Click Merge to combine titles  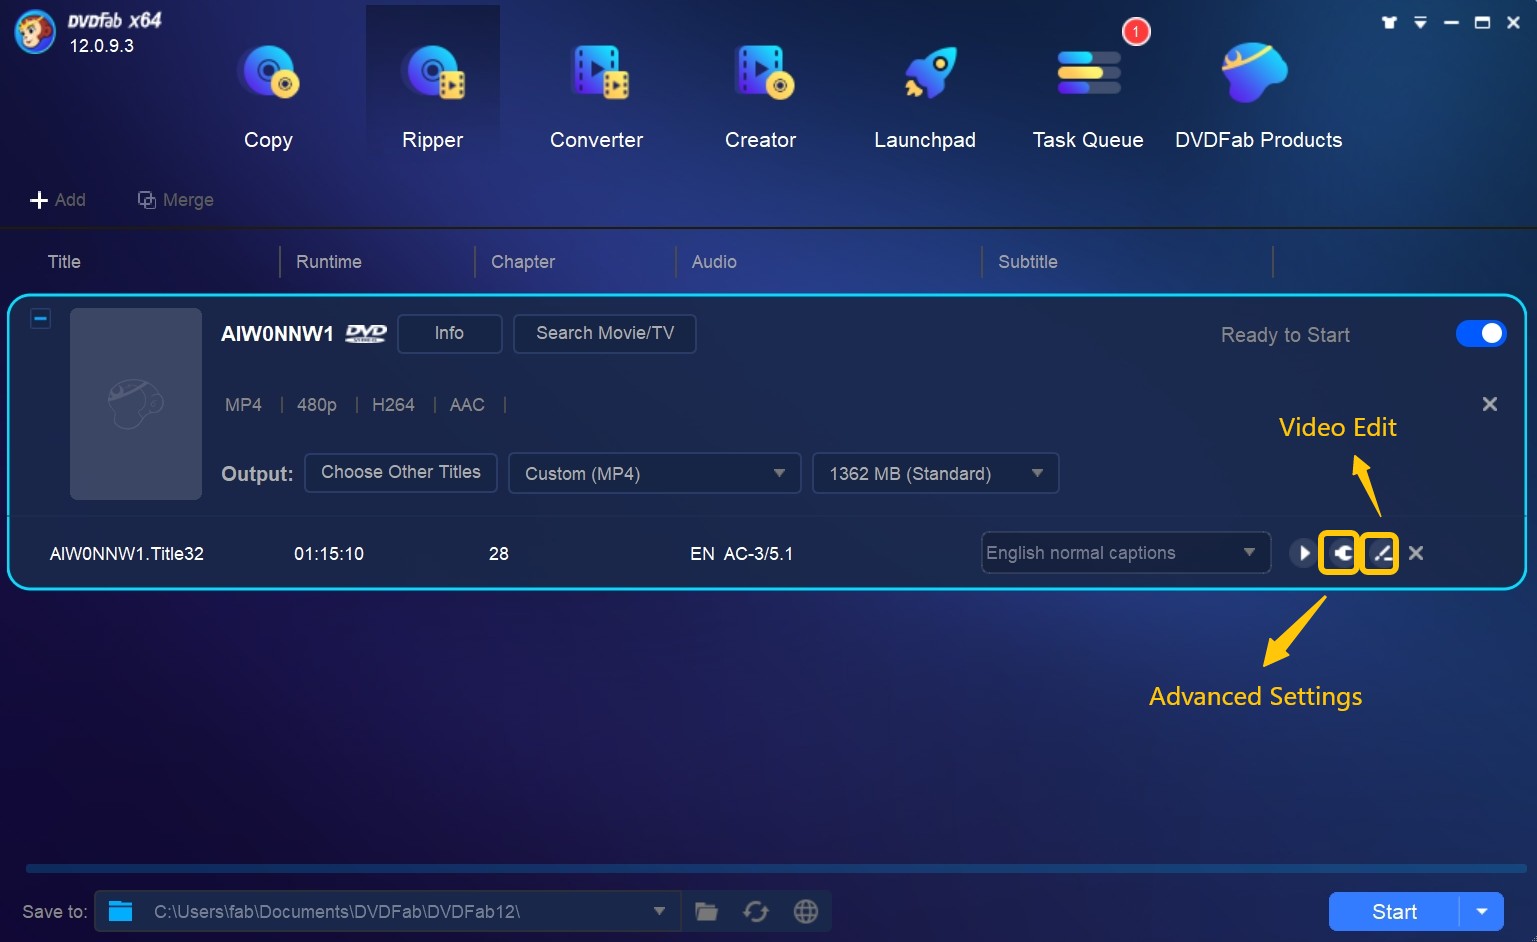click(175, 199)
